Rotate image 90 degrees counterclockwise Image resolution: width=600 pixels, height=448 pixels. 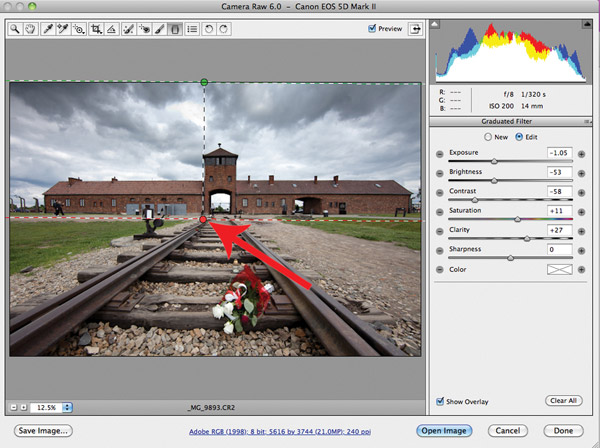[x=209, y=29]
